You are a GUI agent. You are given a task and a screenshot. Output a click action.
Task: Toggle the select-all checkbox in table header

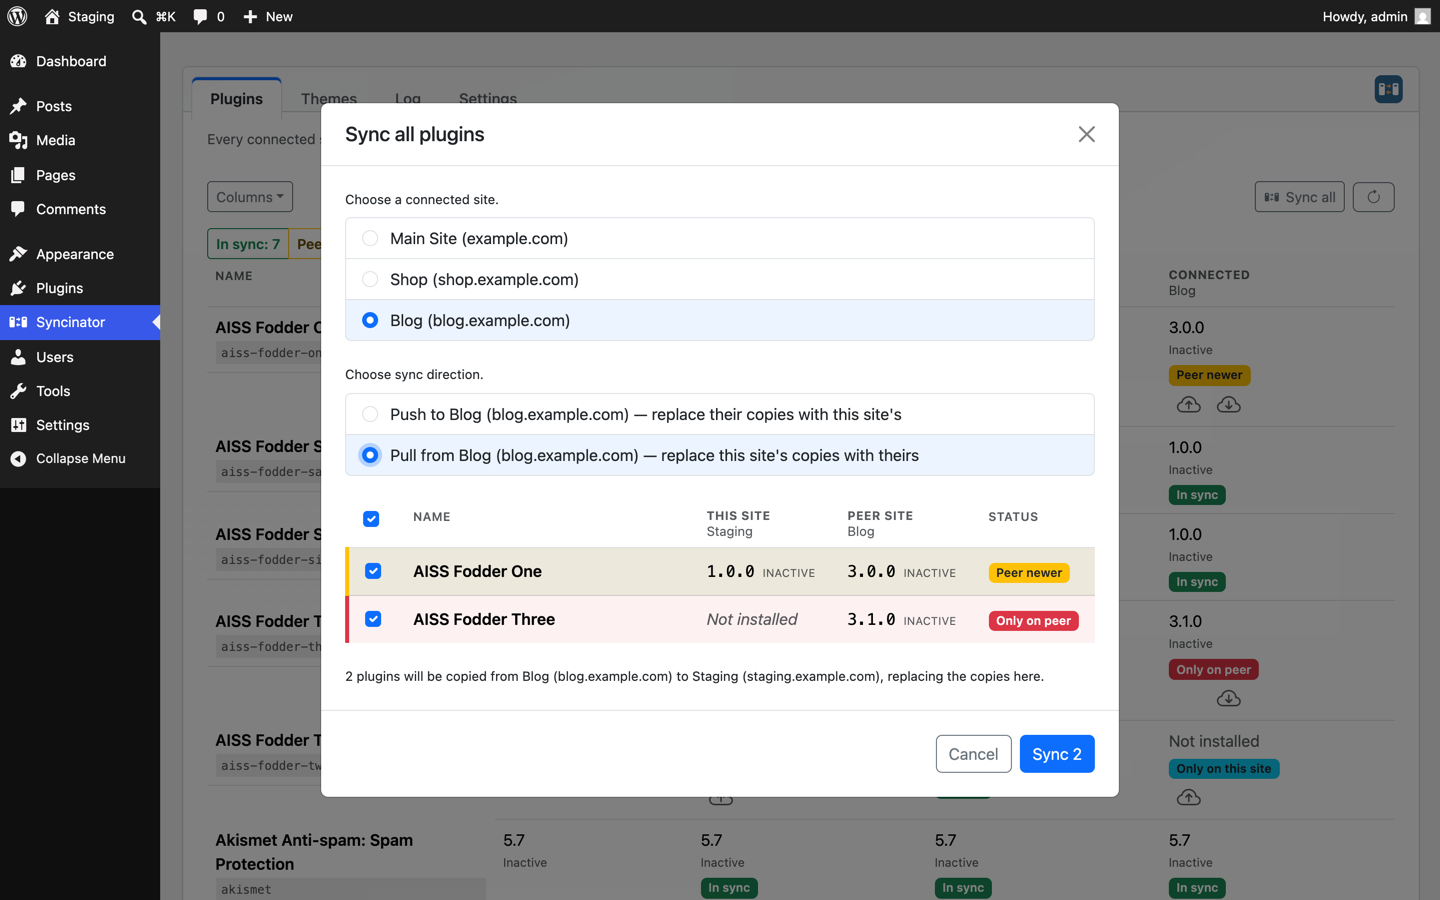pyautogui.click(x=371, y=518)
